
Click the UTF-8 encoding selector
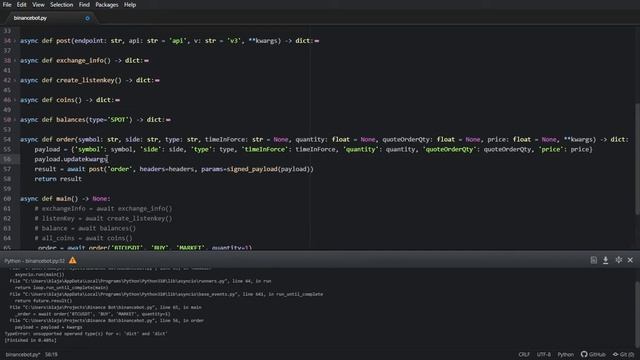pos(544,354)
